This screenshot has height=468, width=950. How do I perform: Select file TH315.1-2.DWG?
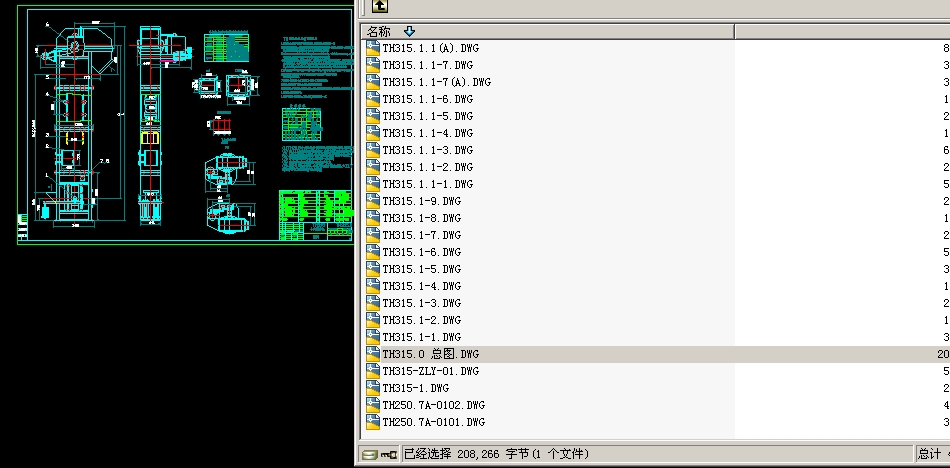(x=422, y=320)
